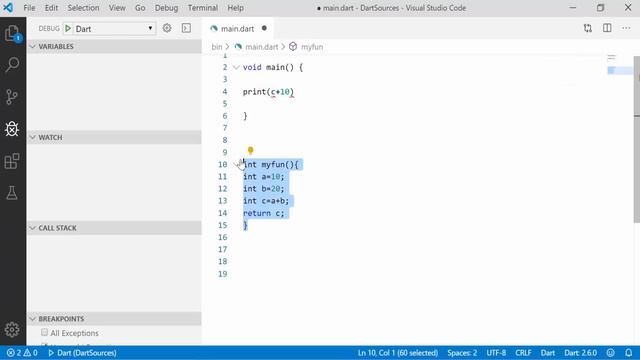Split the editor right

pyautogui.click(x=607, y=28)
